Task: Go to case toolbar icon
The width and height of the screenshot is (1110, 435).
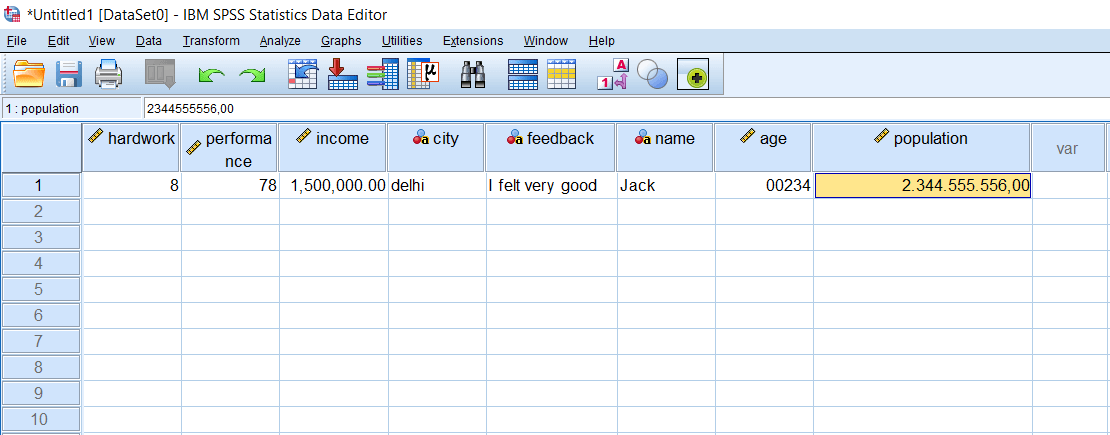Action: click(303, 74)
